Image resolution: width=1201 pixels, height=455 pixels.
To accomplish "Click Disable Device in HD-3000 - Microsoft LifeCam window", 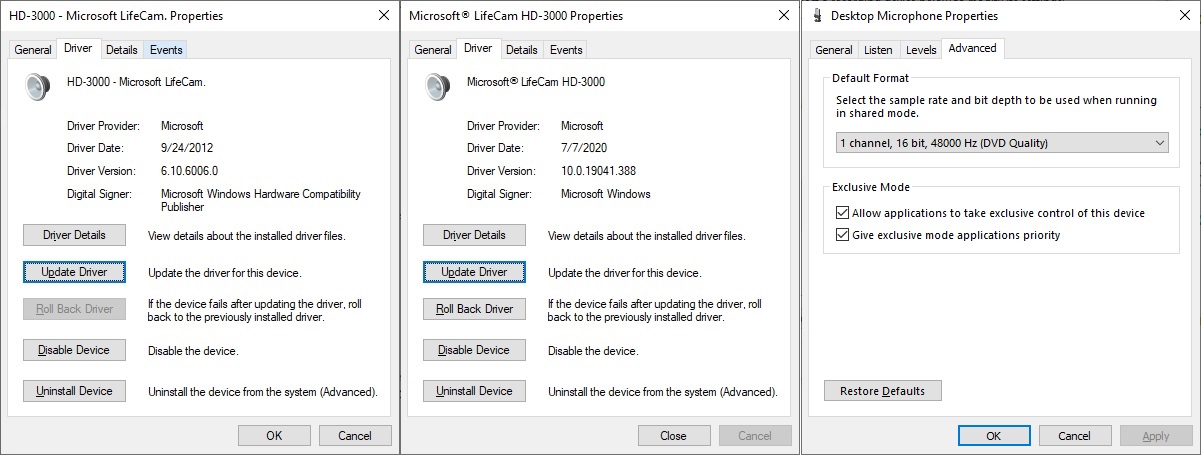I will click(74, 350).
